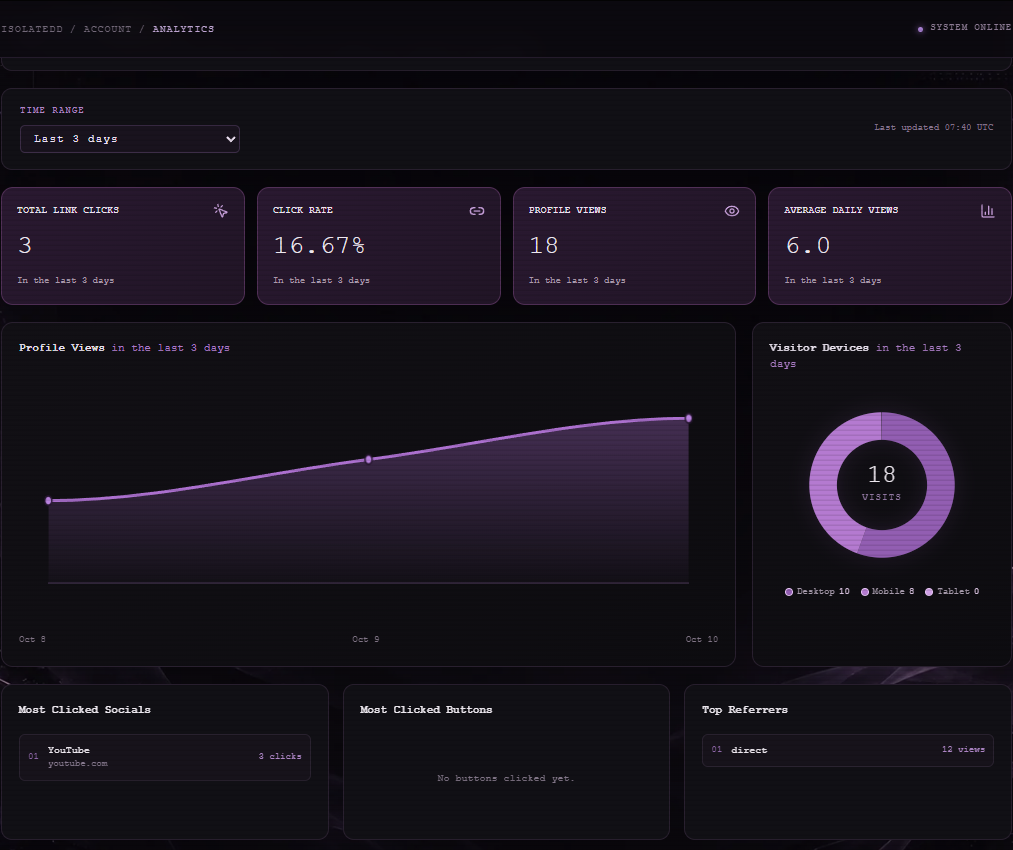1013x850 pixels.
Task: Click the 'Top Referrers' heading
Action: point(745,710)
